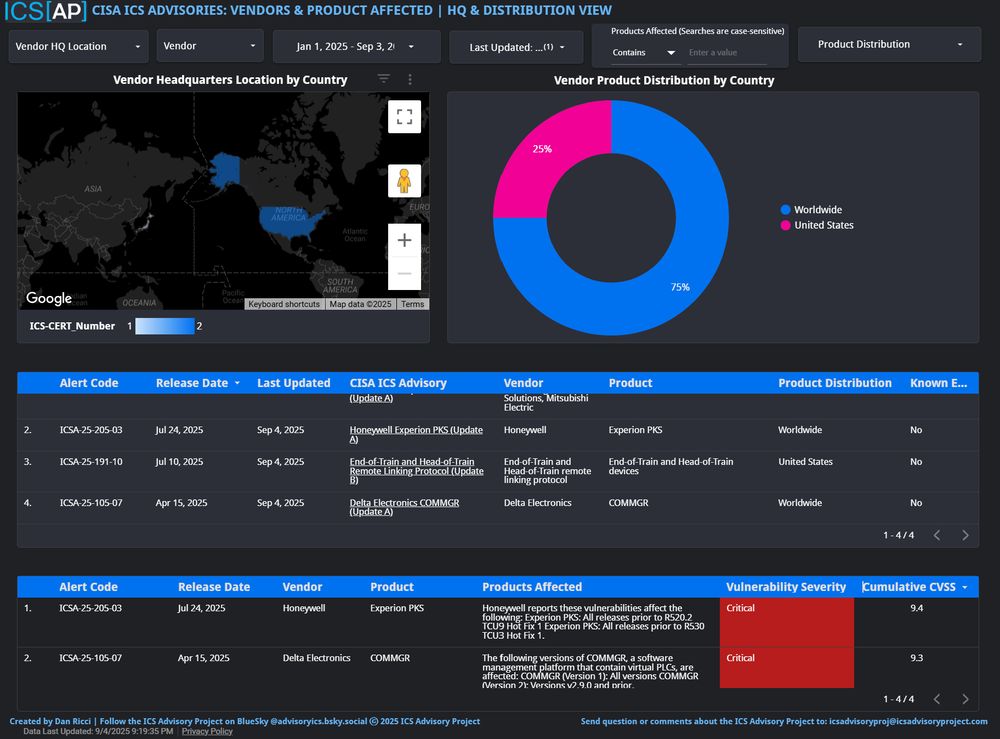The width and height of the screenshot is (1000, 739).
Task: Click the ICS-CERT_Number gradient legend bar
Action: [165, 326]
